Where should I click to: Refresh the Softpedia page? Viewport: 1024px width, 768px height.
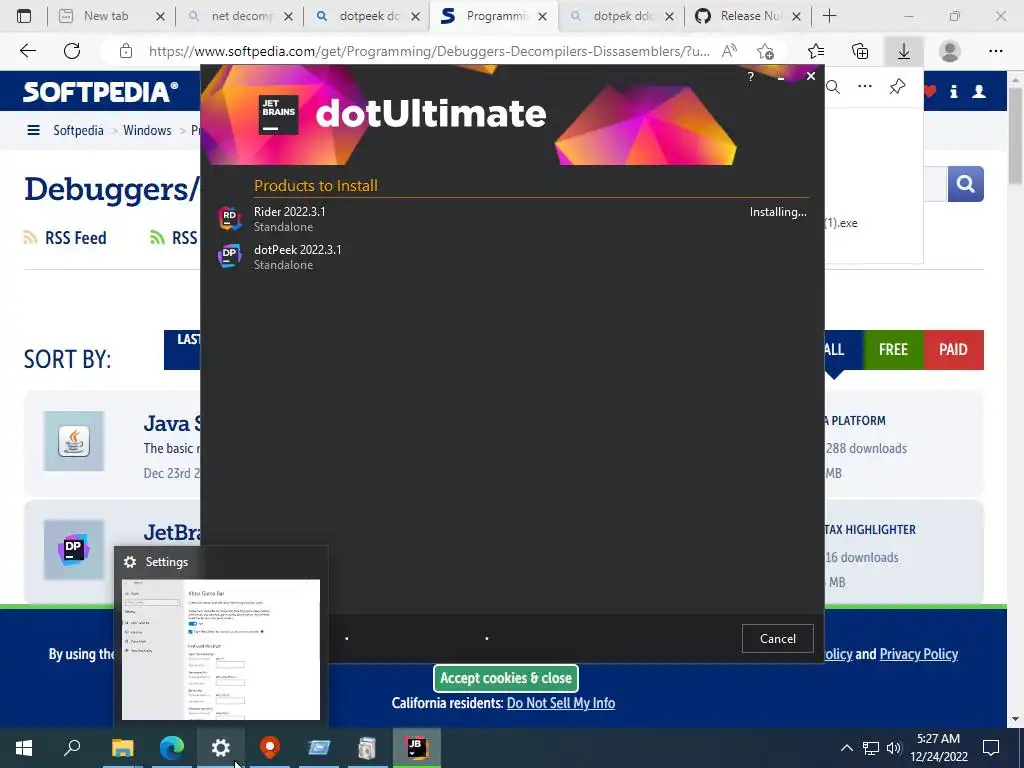click(72, 51)
